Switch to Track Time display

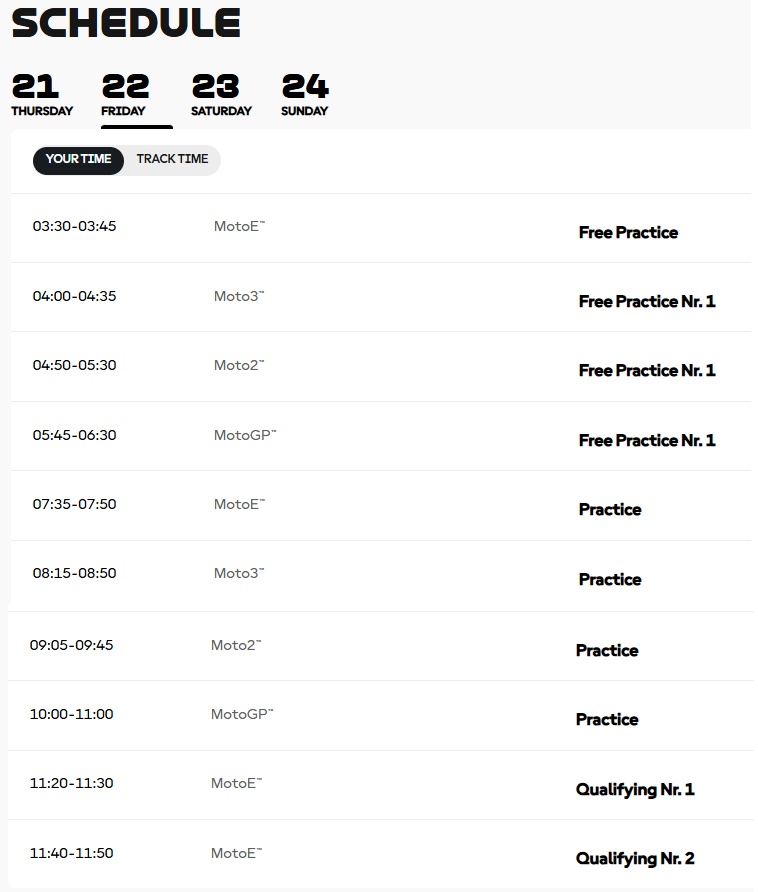point(172,160)
